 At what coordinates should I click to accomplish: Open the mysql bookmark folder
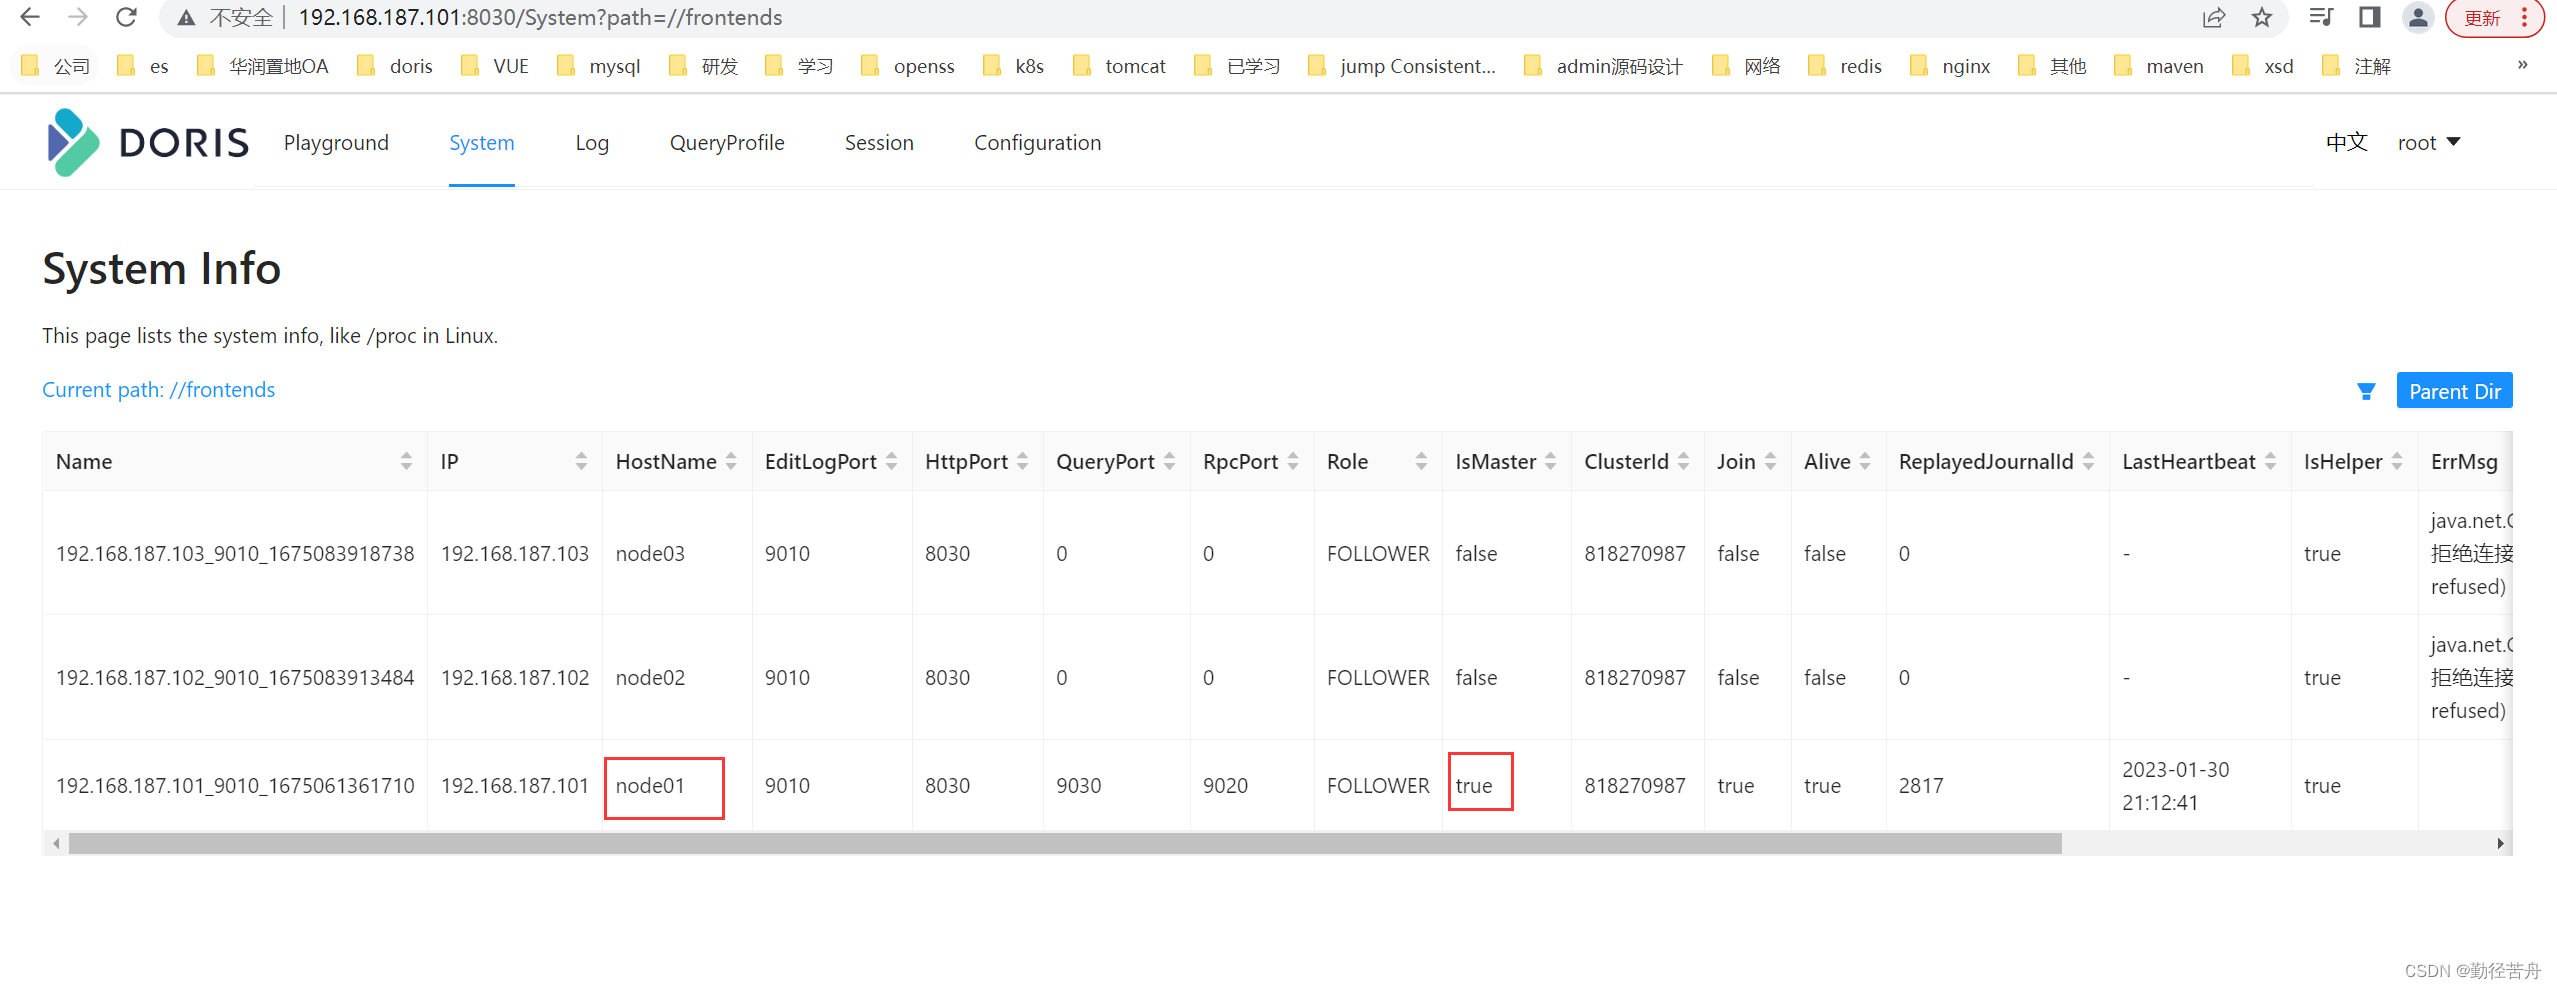pyautogui.click(x=599, y=66)
